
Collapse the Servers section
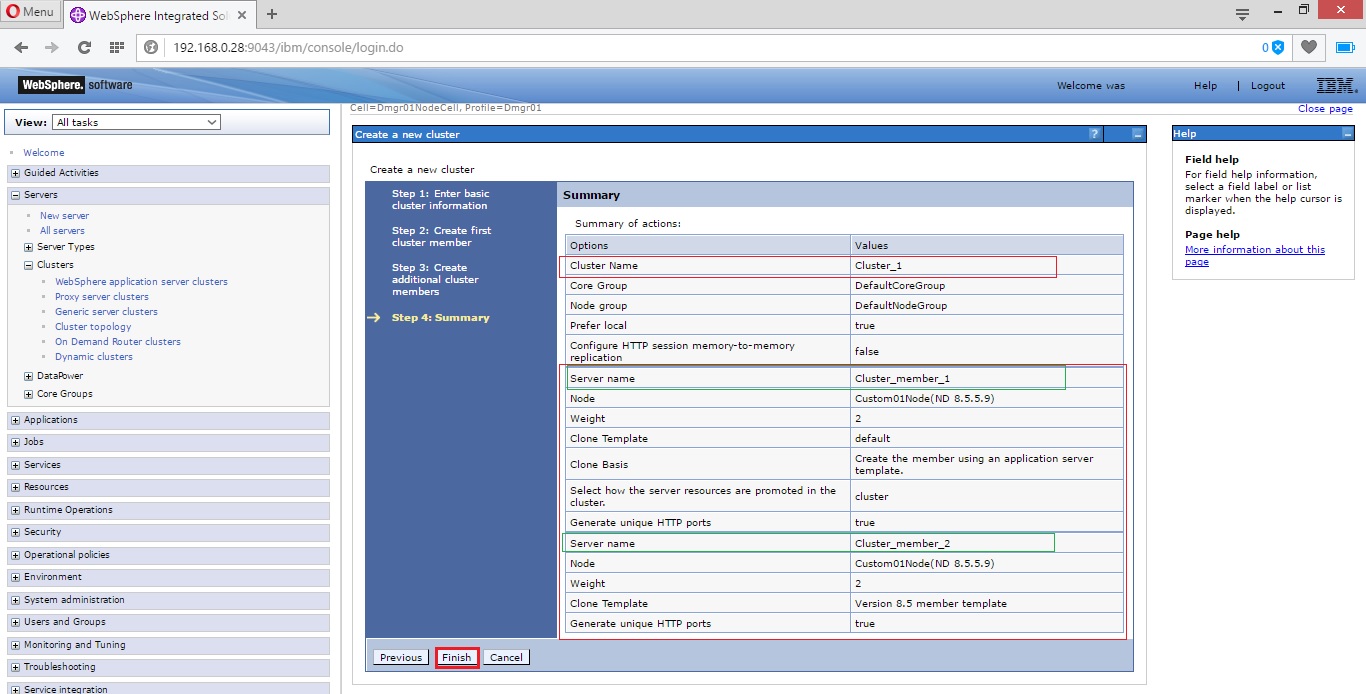14,196
